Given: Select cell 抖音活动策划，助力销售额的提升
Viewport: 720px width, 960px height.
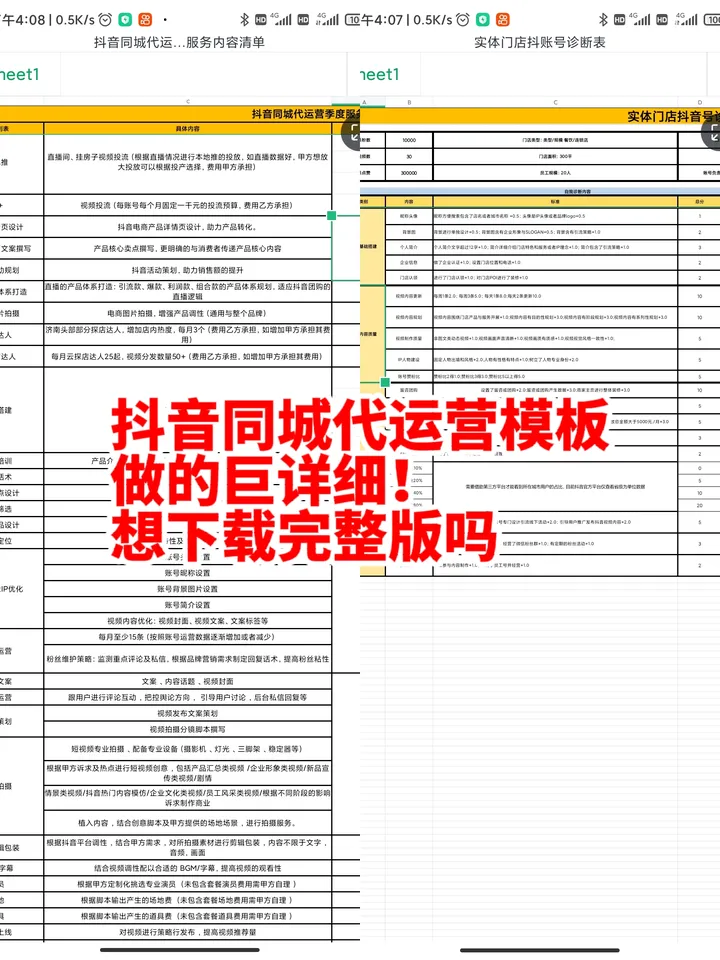Looking at the screenshot, I should pos(187,269).
